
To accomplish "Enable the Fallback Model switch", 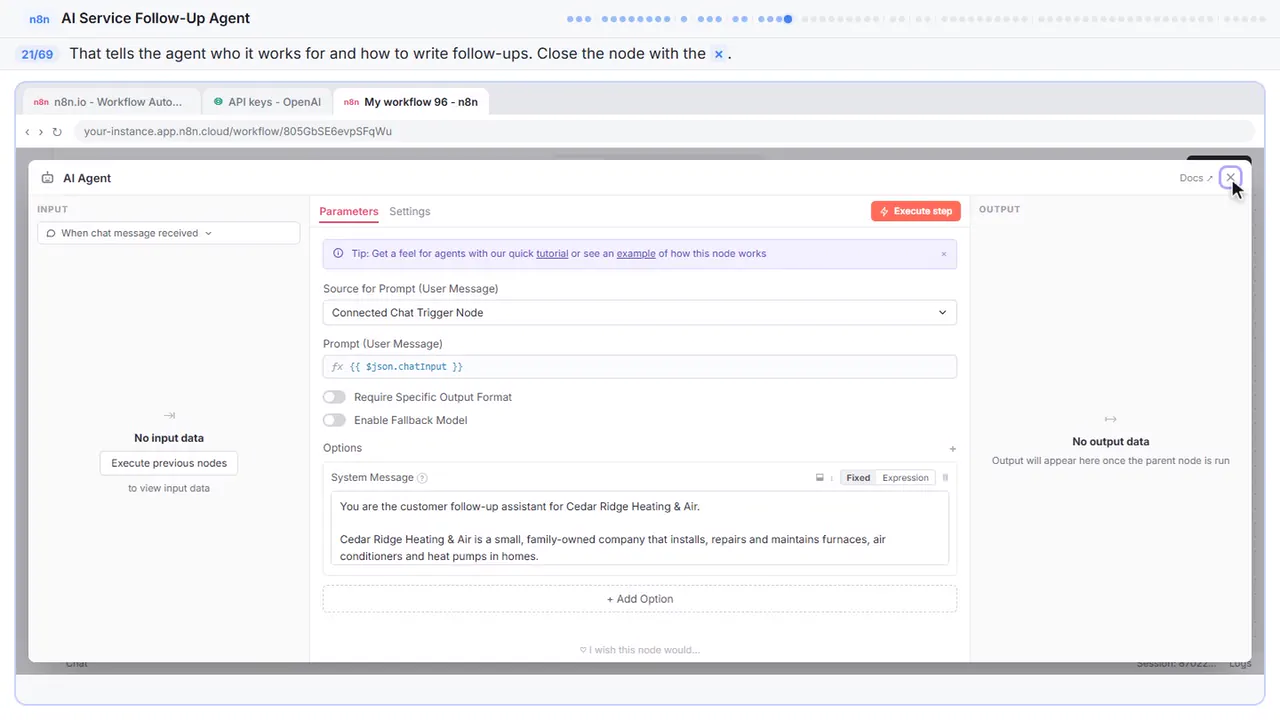I will click(x=334, y=420).
